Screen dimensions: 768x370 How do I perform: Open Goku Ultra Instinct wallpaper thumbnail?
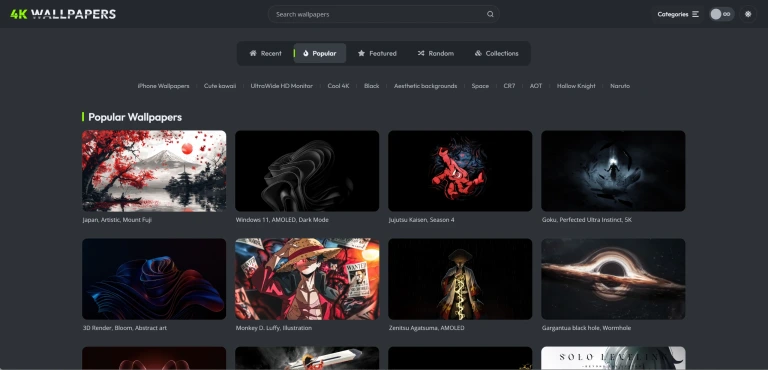click(x=613, y=171)
